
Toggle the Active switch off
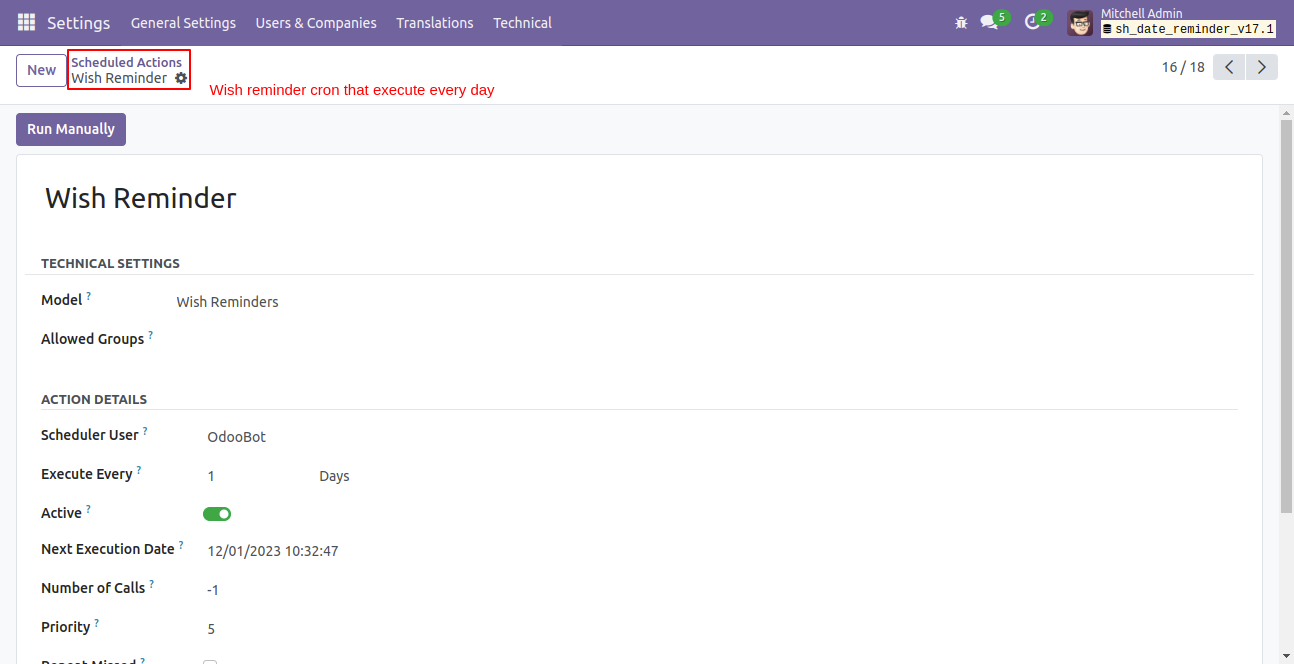[x=217, y=514]
